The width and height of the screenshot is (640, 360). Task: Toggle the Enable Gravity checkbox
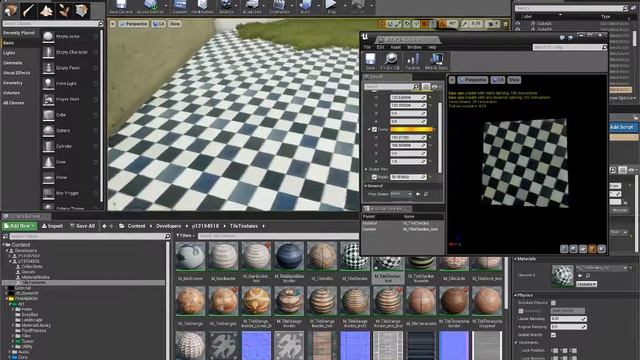pos(553,335)
